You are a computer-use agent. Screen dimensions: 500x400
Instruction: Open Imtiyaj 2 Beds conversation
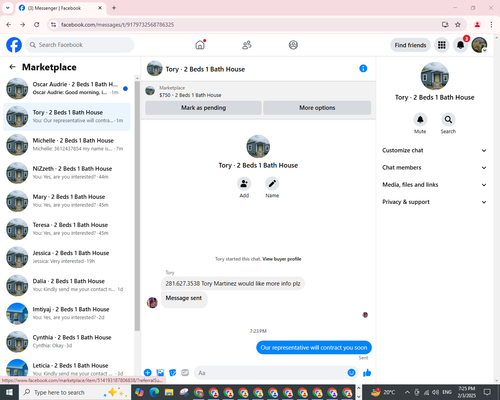pos(67,313)
